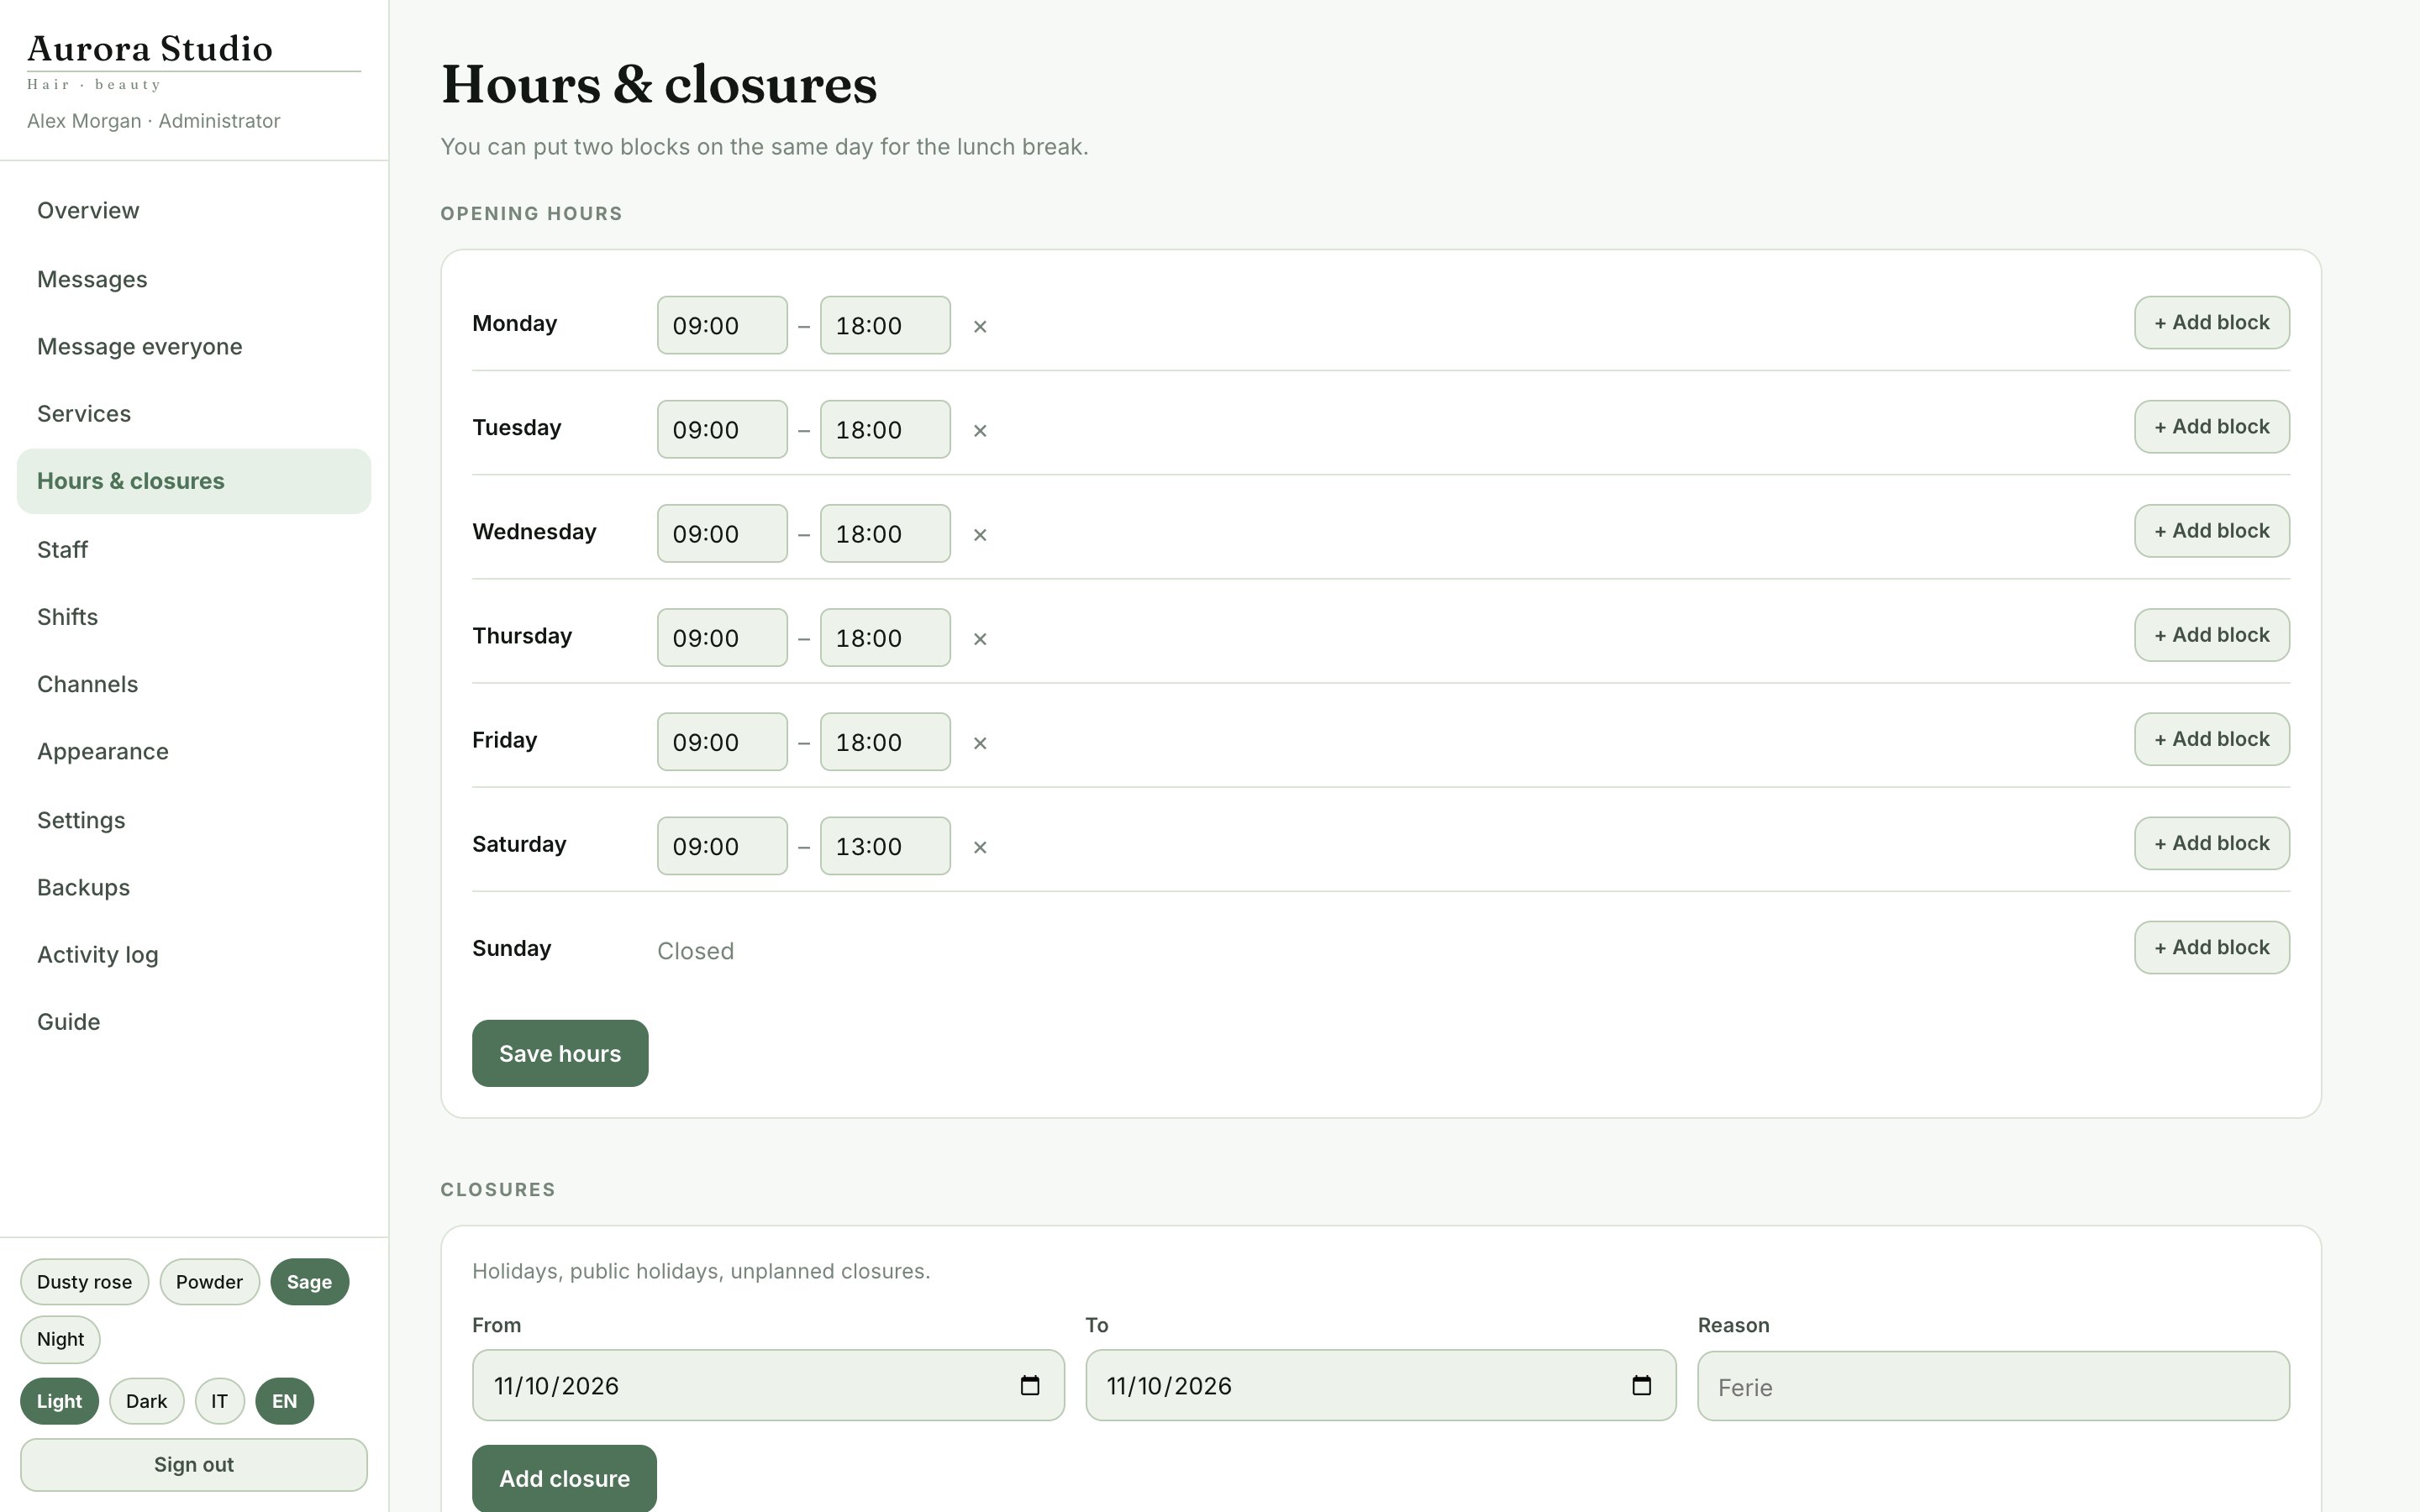Enable Light mode
This screenshot has width=2420, height=1512.
click(59, 1401)
